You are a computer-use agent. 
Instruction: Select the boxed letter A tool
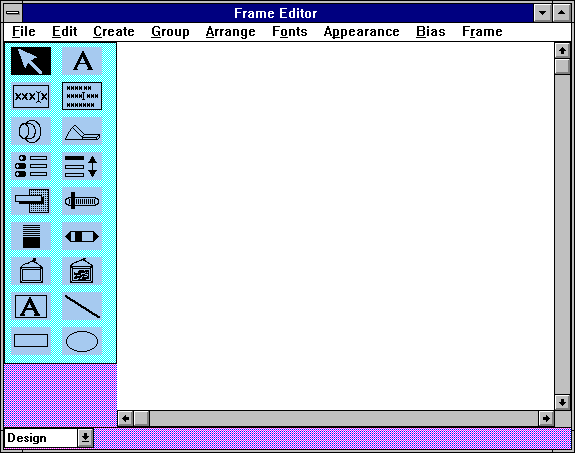coord(31,306)
